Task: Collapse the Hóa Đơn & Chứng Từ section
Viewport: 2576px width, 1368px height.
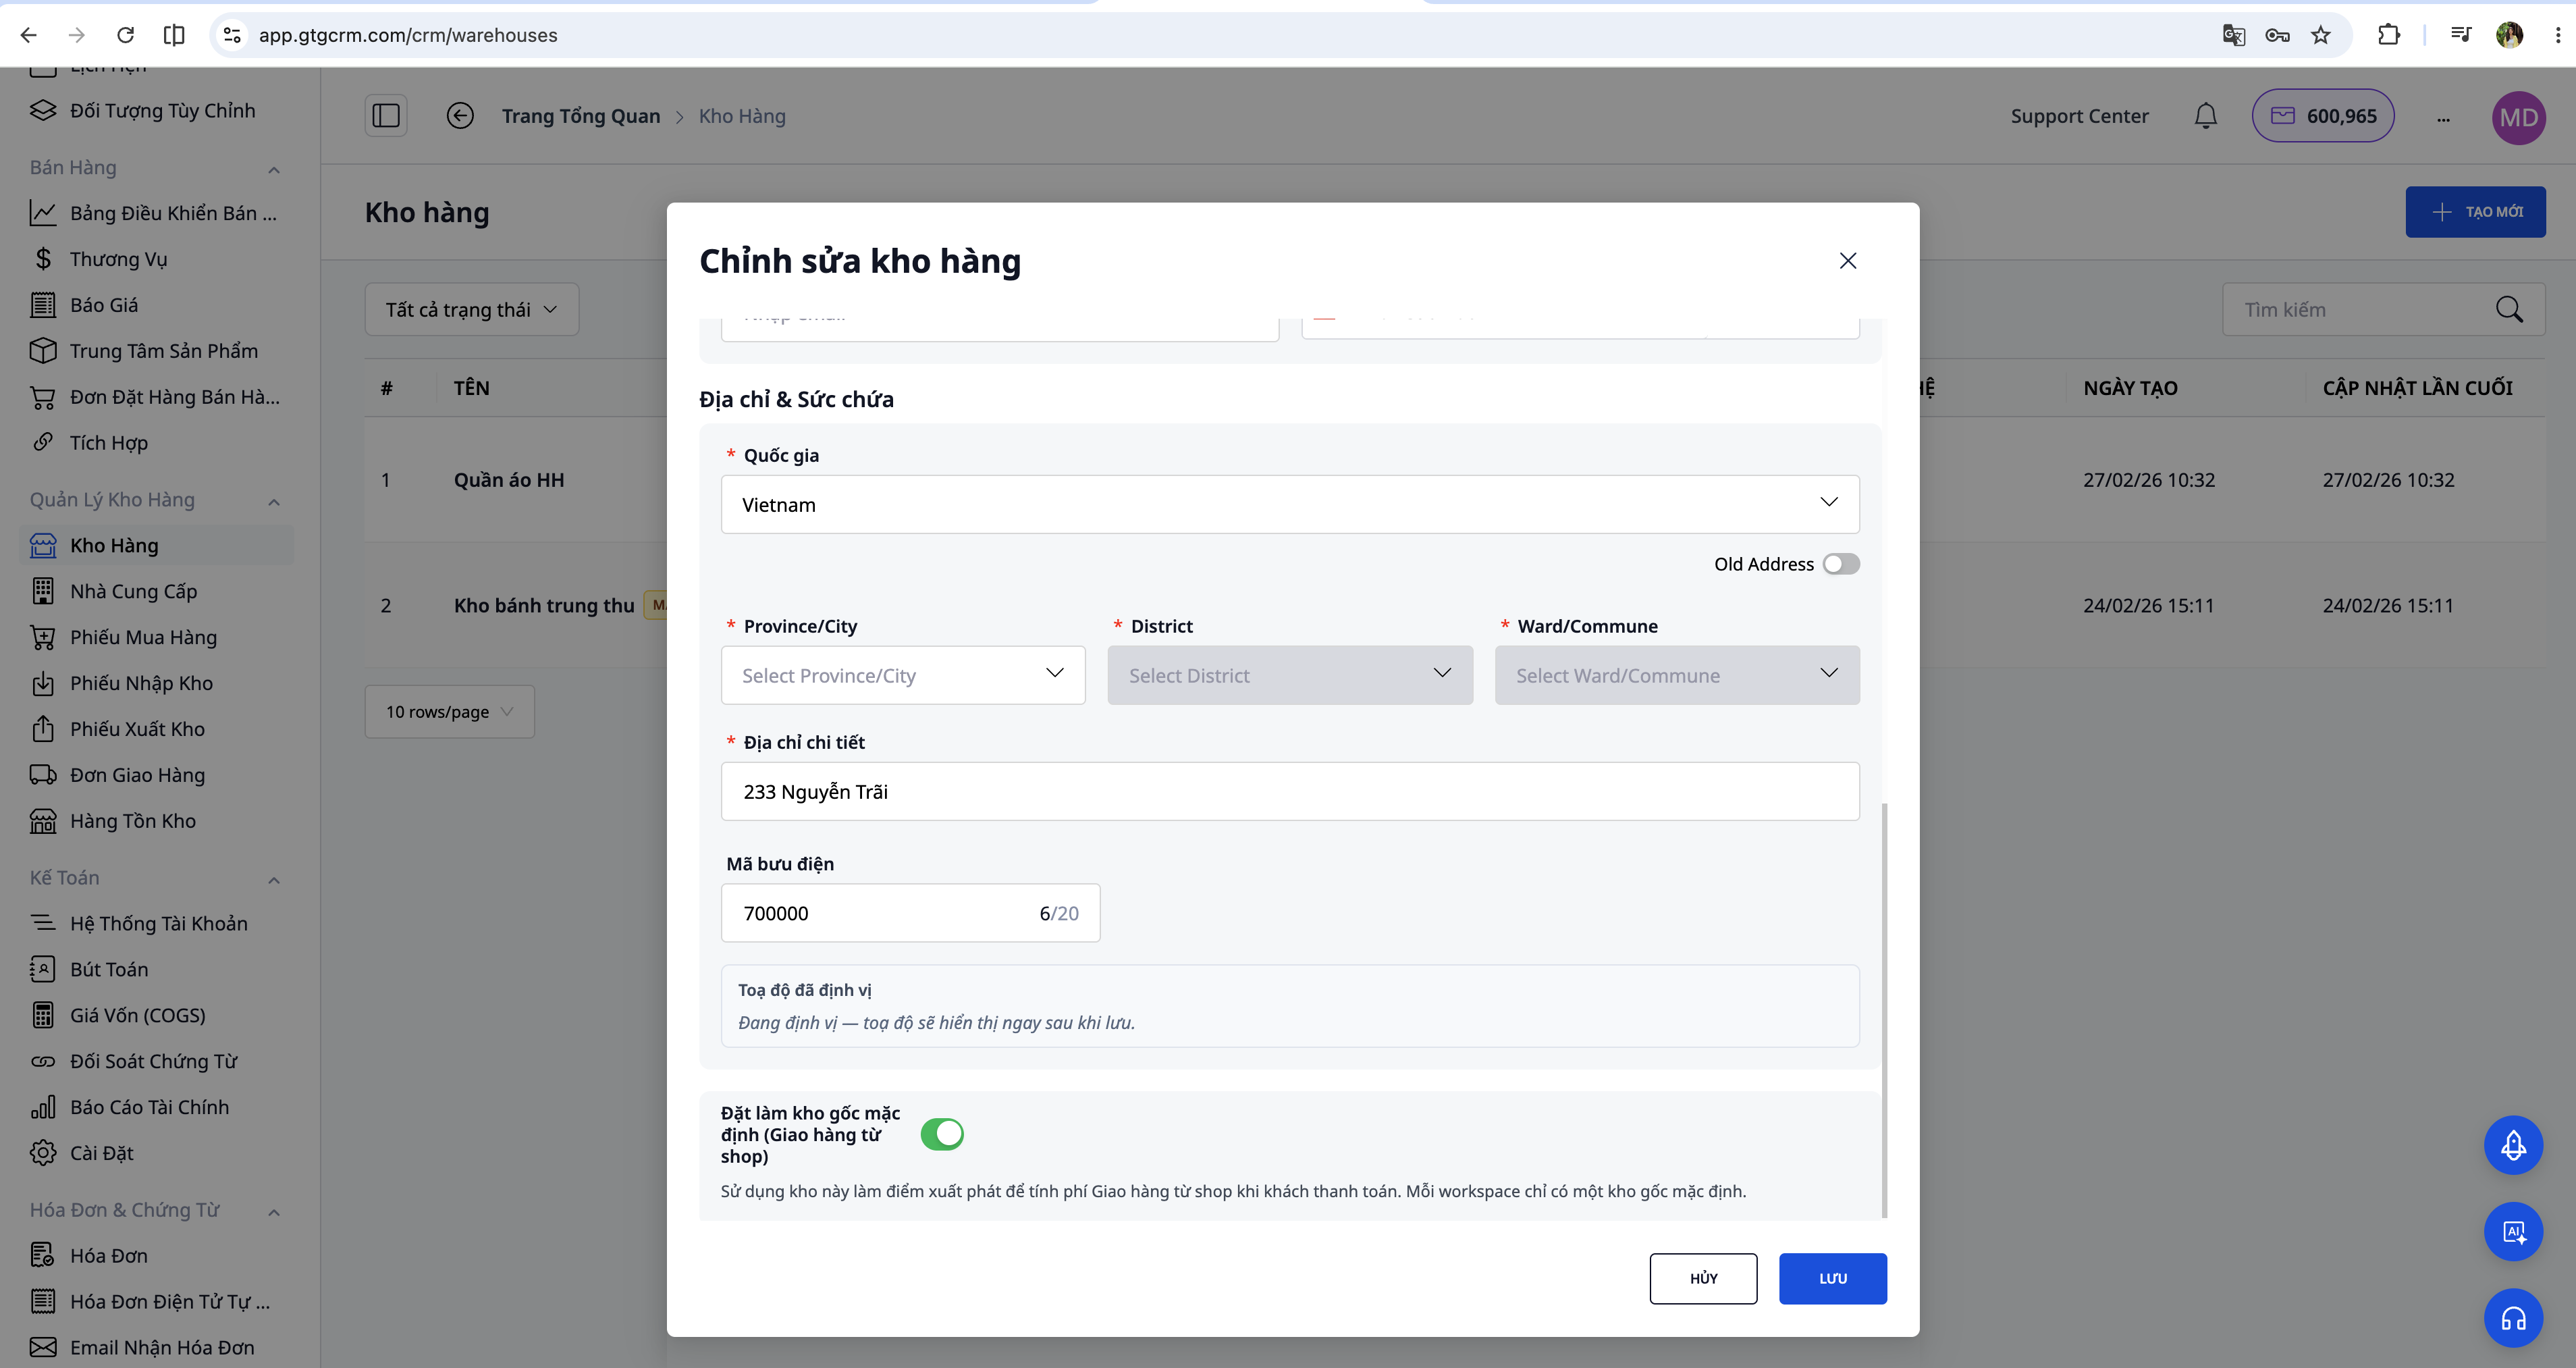Action: coord(274,1211)
